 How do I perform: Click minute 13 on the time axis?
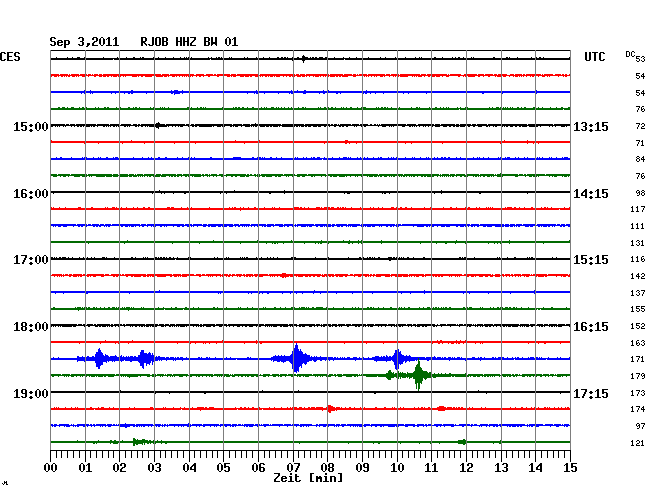point(501,468)
